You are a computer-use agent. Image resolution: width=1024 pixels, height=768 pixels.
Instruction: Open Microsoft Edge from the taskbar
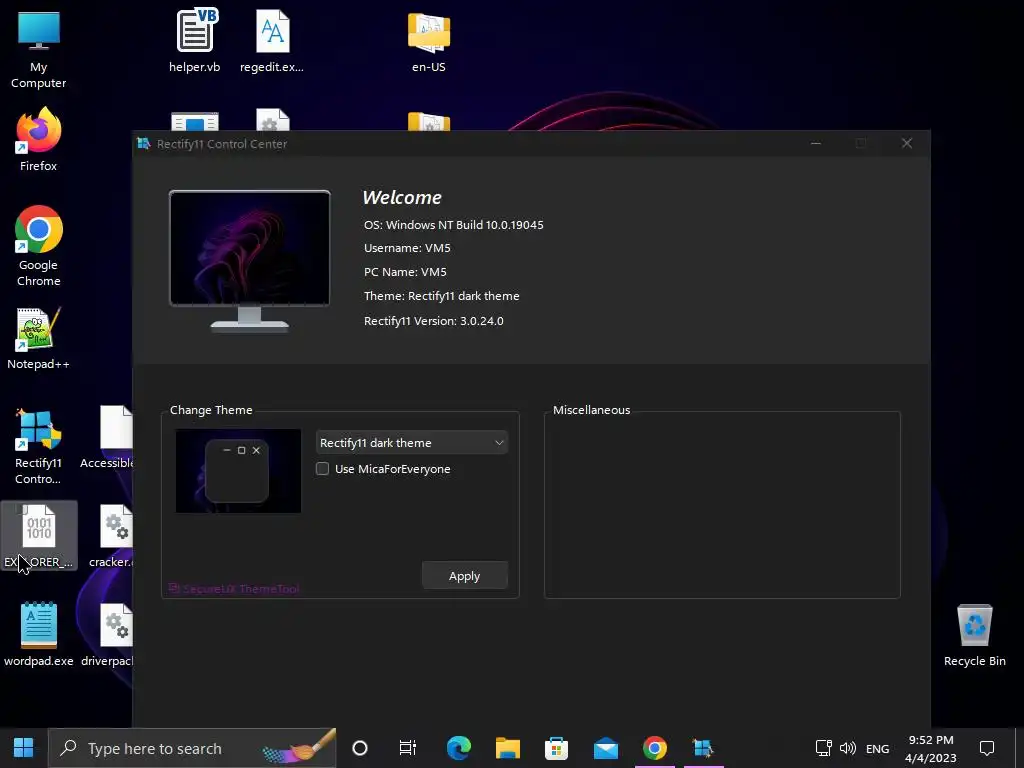point(458,748)
